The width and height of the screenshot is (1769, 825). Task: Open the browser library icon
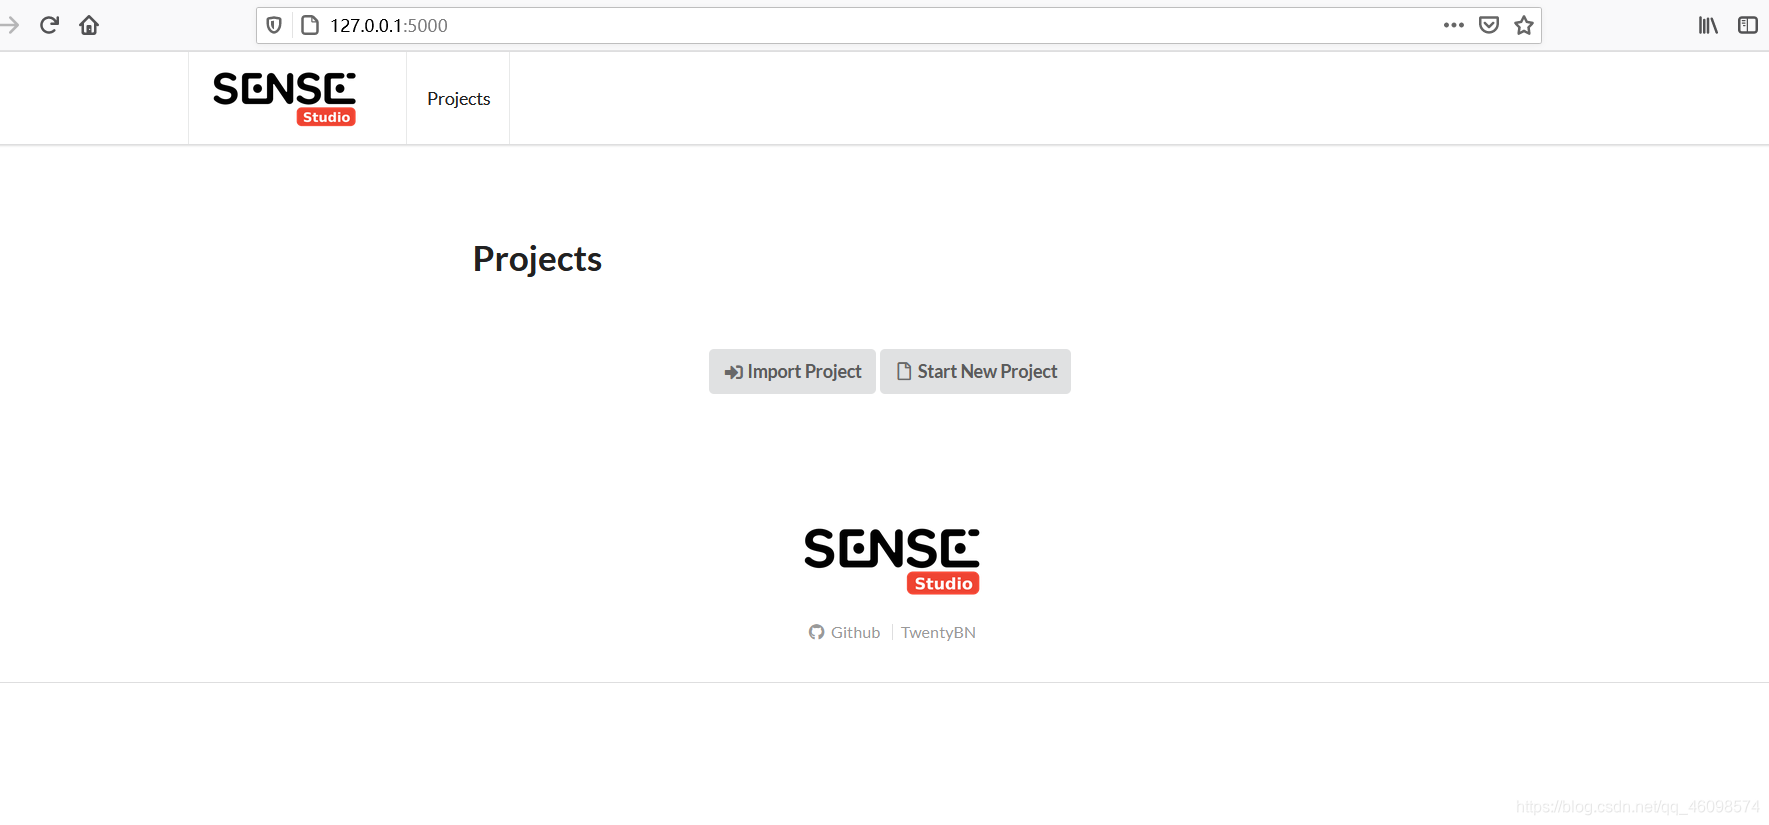(x=1708, y=25)
